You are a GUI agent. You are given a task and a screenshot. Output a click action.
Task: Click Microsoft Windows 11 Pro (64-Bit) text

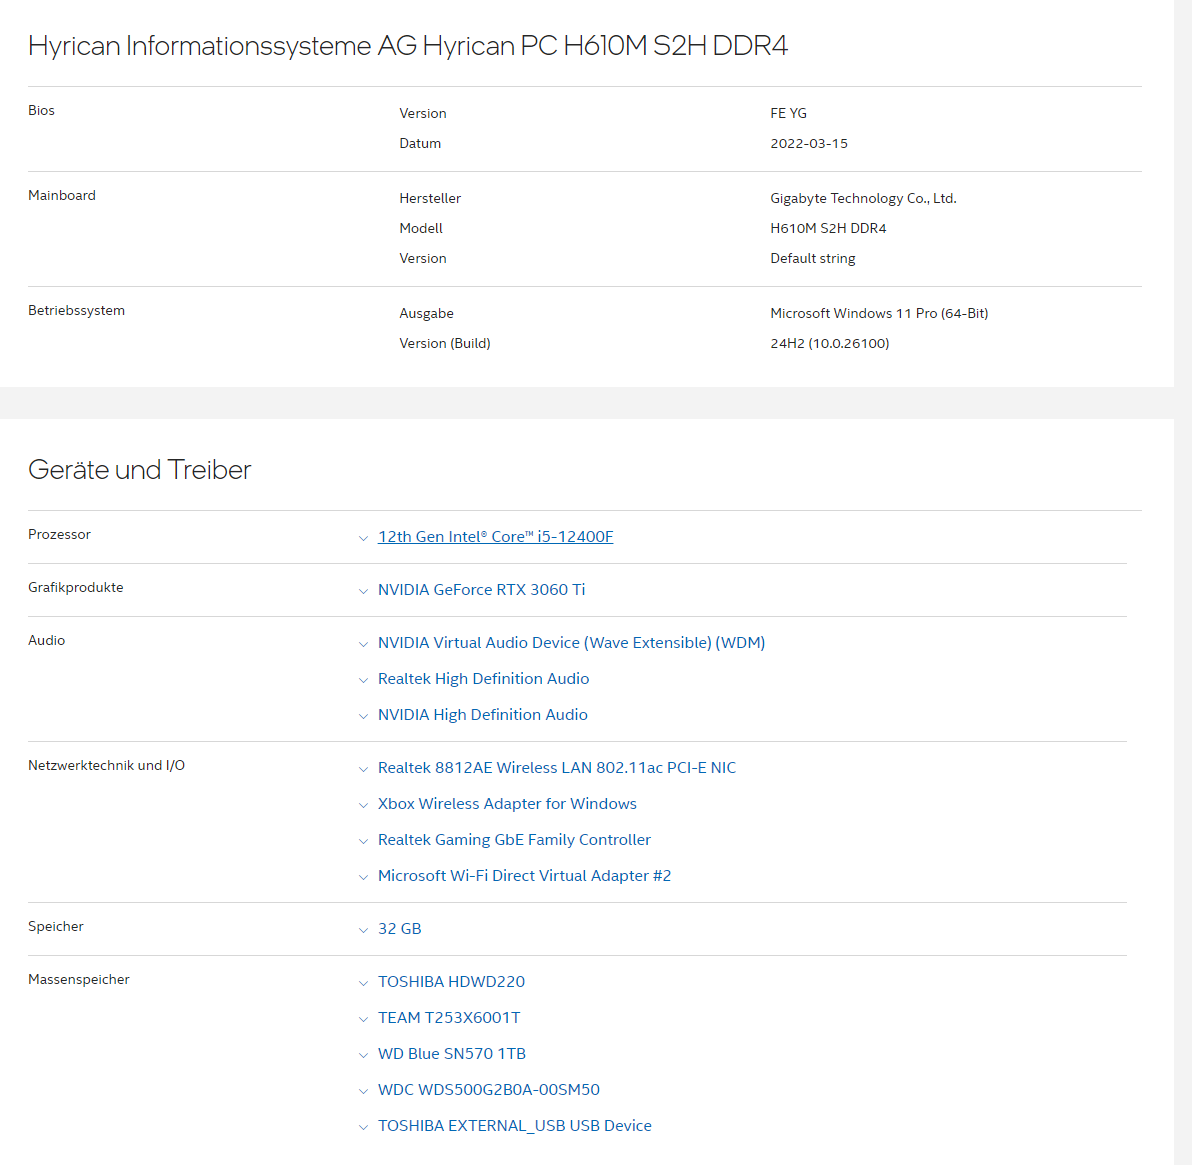click(x=879, y=313)
